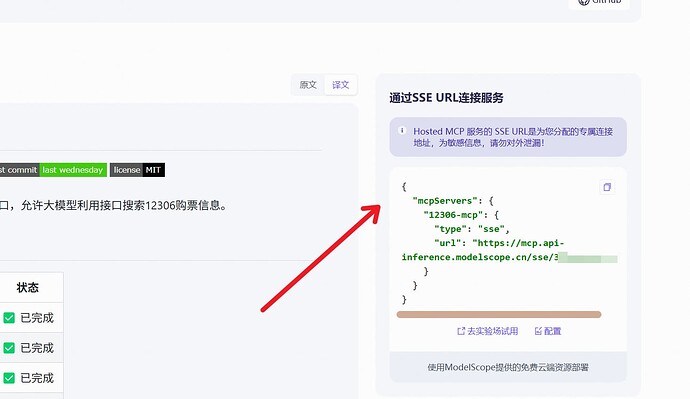Image resolution: width=690 pixels, height=399 pixels.
Task: Click the info icon in SSE notice
Action: click(x=402, y=131)
